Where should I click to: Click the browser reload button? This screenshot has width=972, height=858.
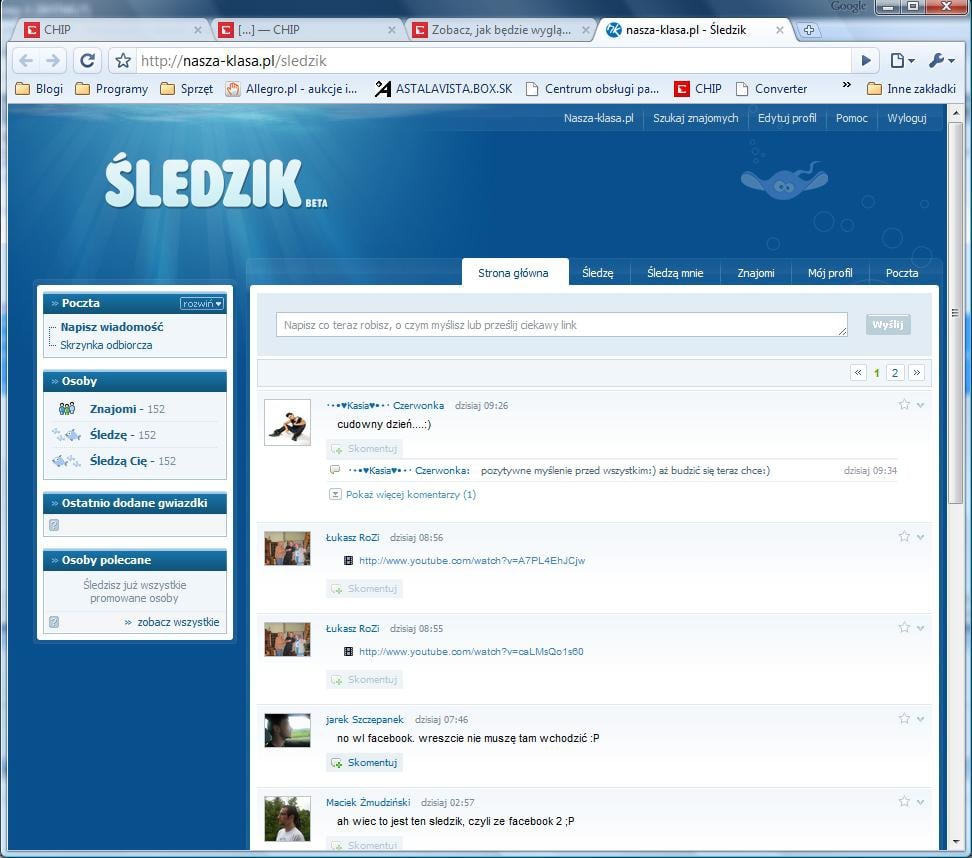(x=87, y=60)
